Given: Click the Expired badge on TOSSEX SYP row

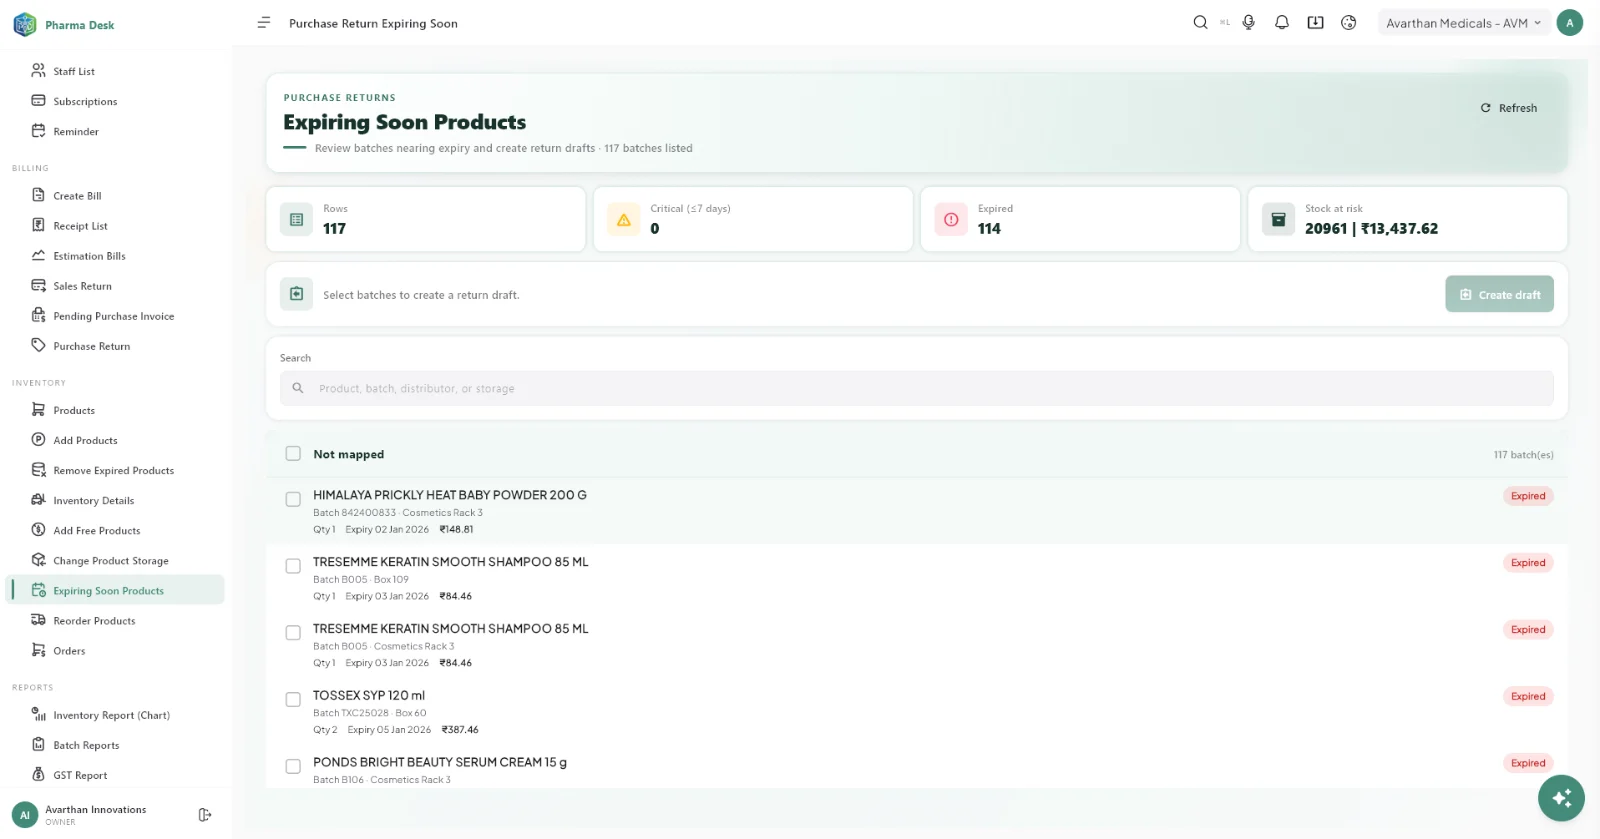Looking at the screenshot, I should tap(1528, 696).
